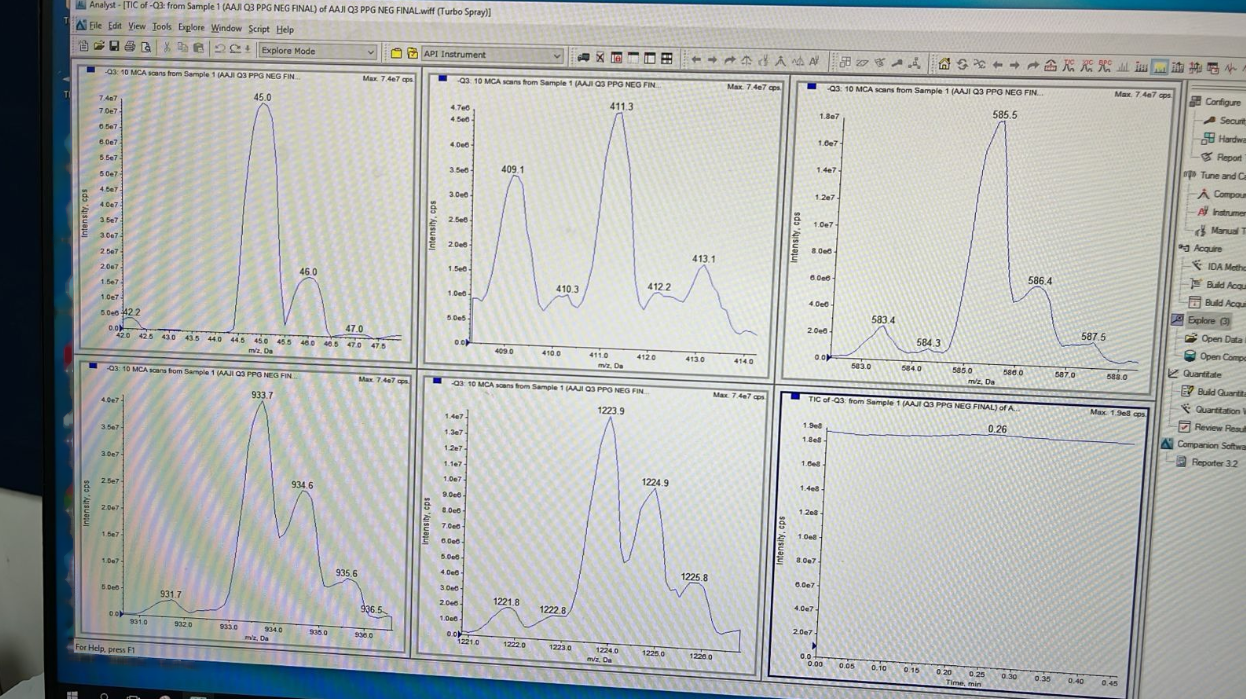Open the View menu
The width and height of the screenshot is (1246, 699).
click(137, 26)
